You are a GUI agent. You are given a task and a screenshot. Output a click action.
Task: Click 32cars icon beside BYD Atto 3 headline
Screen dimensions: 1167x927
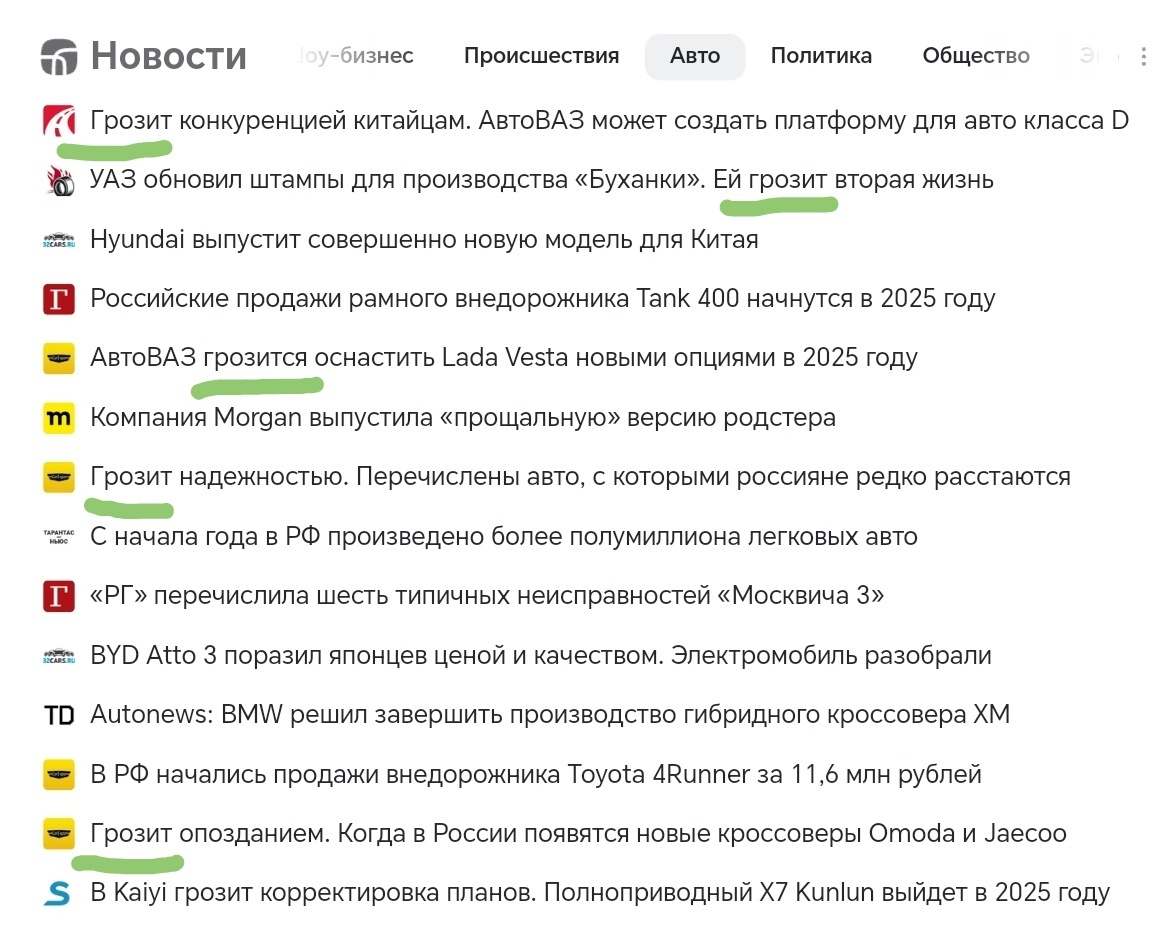coord(59,655)
